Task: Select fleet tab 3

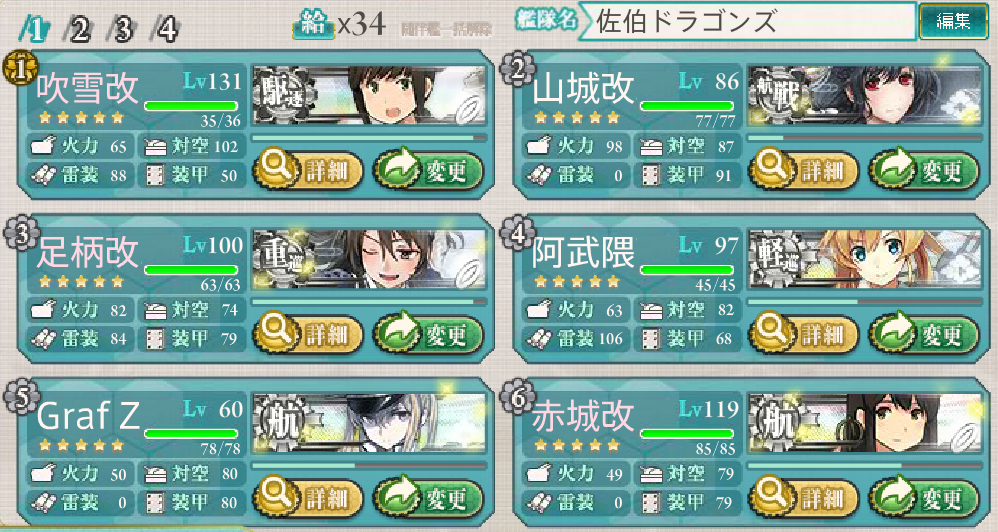Action: 123,29
